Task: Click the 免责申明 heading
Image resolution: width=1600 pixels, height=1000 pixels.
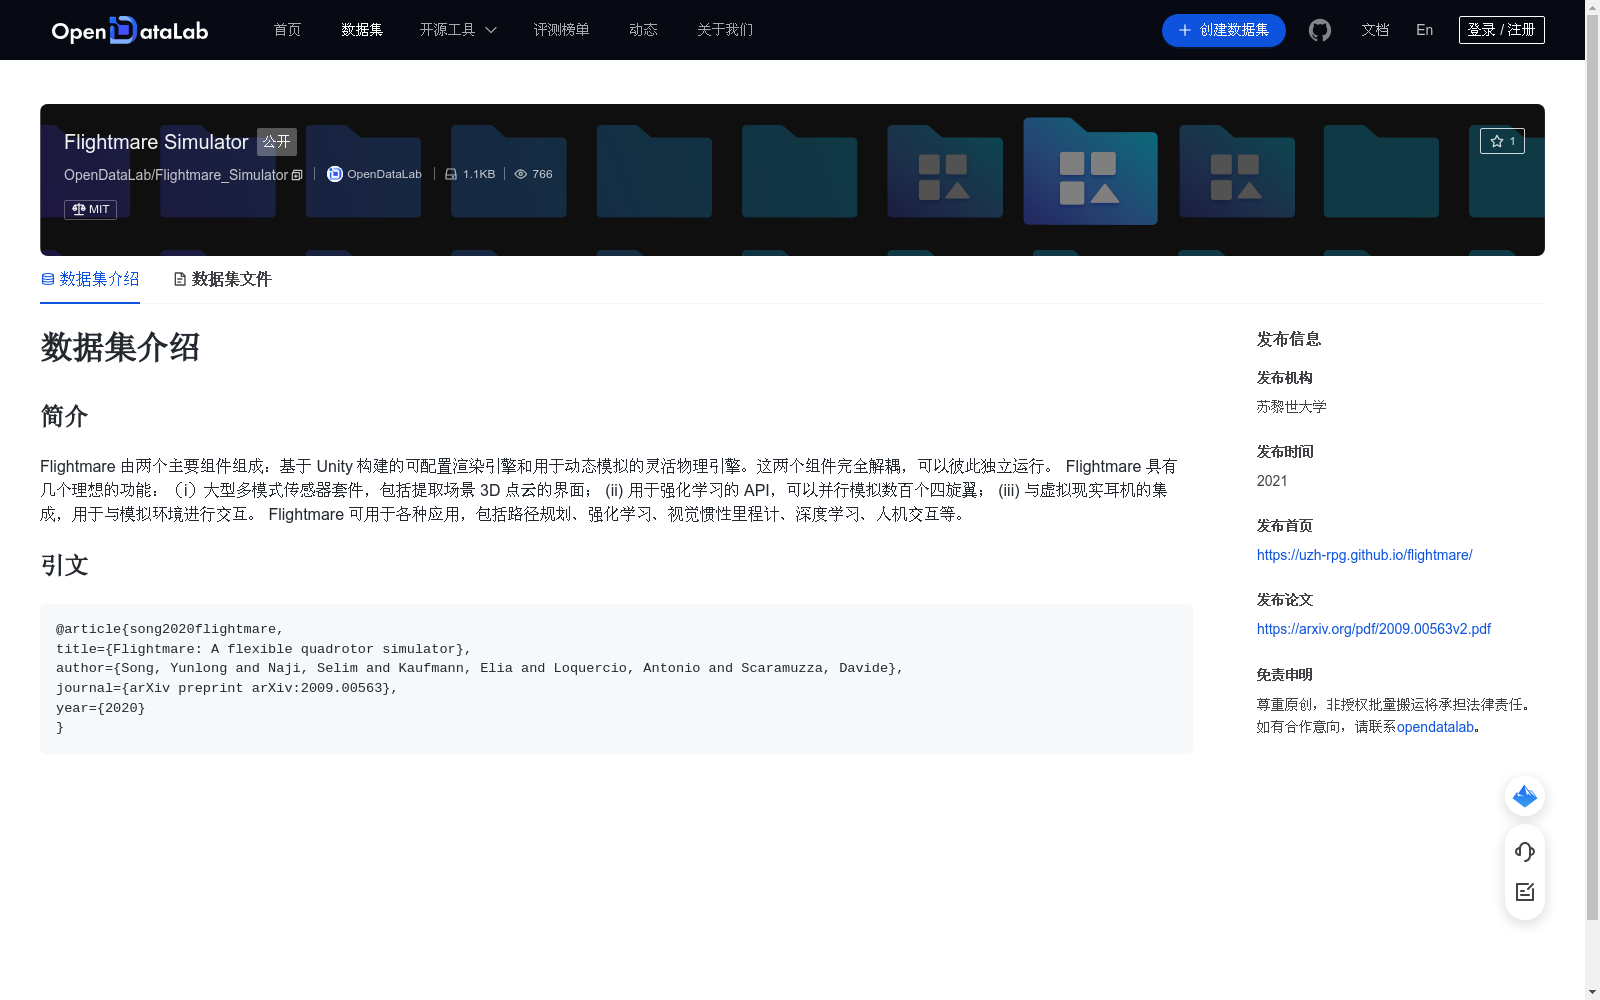Action: pyautogui.click(x=1284, y=675)
